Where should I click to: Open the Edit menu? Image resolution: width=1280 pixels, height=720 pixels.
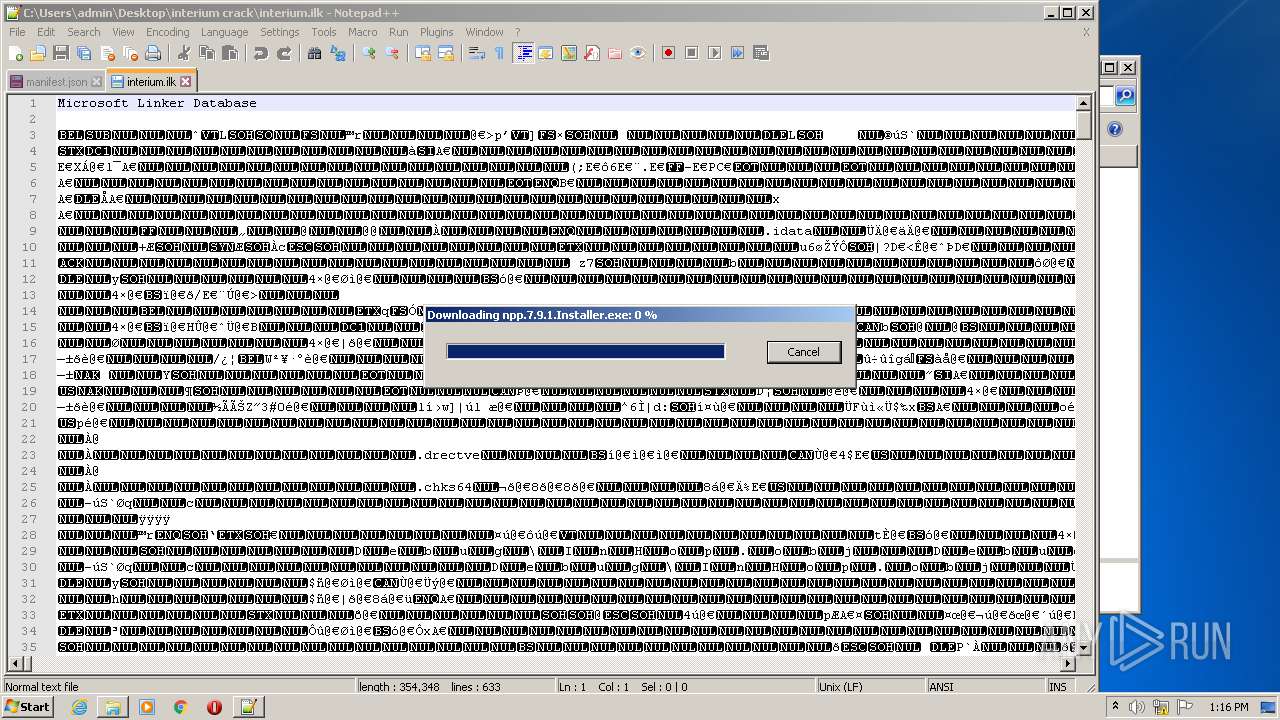46,32
